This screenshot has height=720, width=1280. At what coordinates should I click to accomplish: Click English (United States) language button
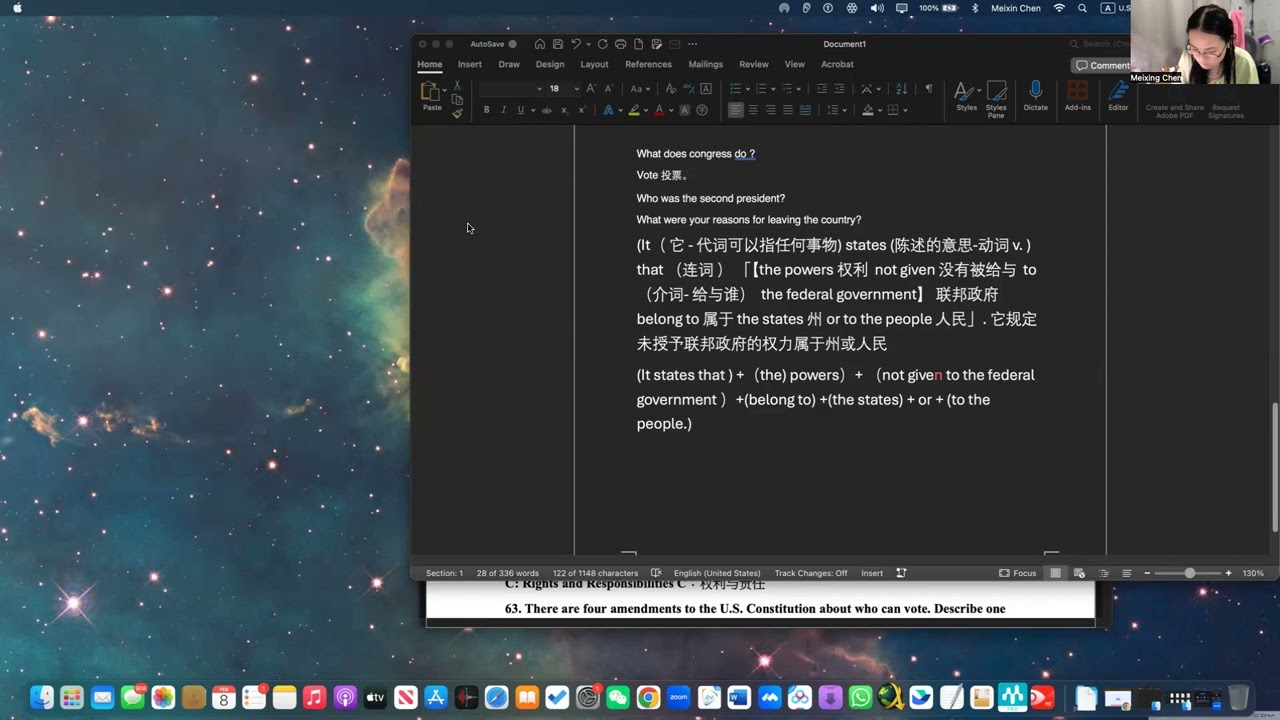[717, 573]
